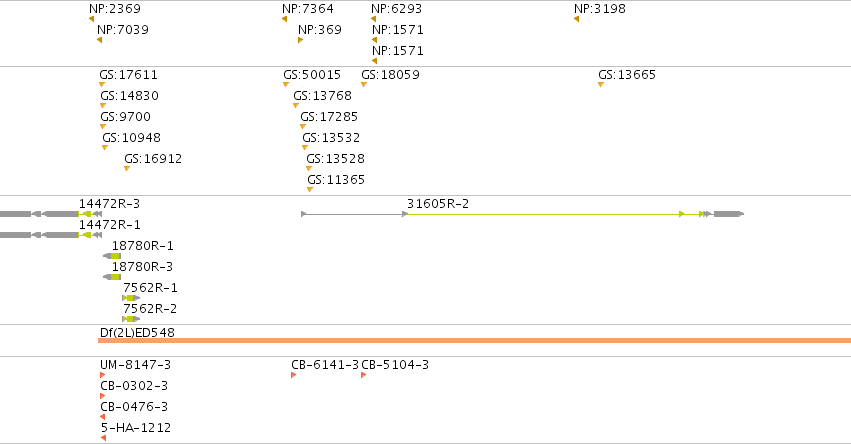Click the GS:11365 label text

[x=336, y=180]
